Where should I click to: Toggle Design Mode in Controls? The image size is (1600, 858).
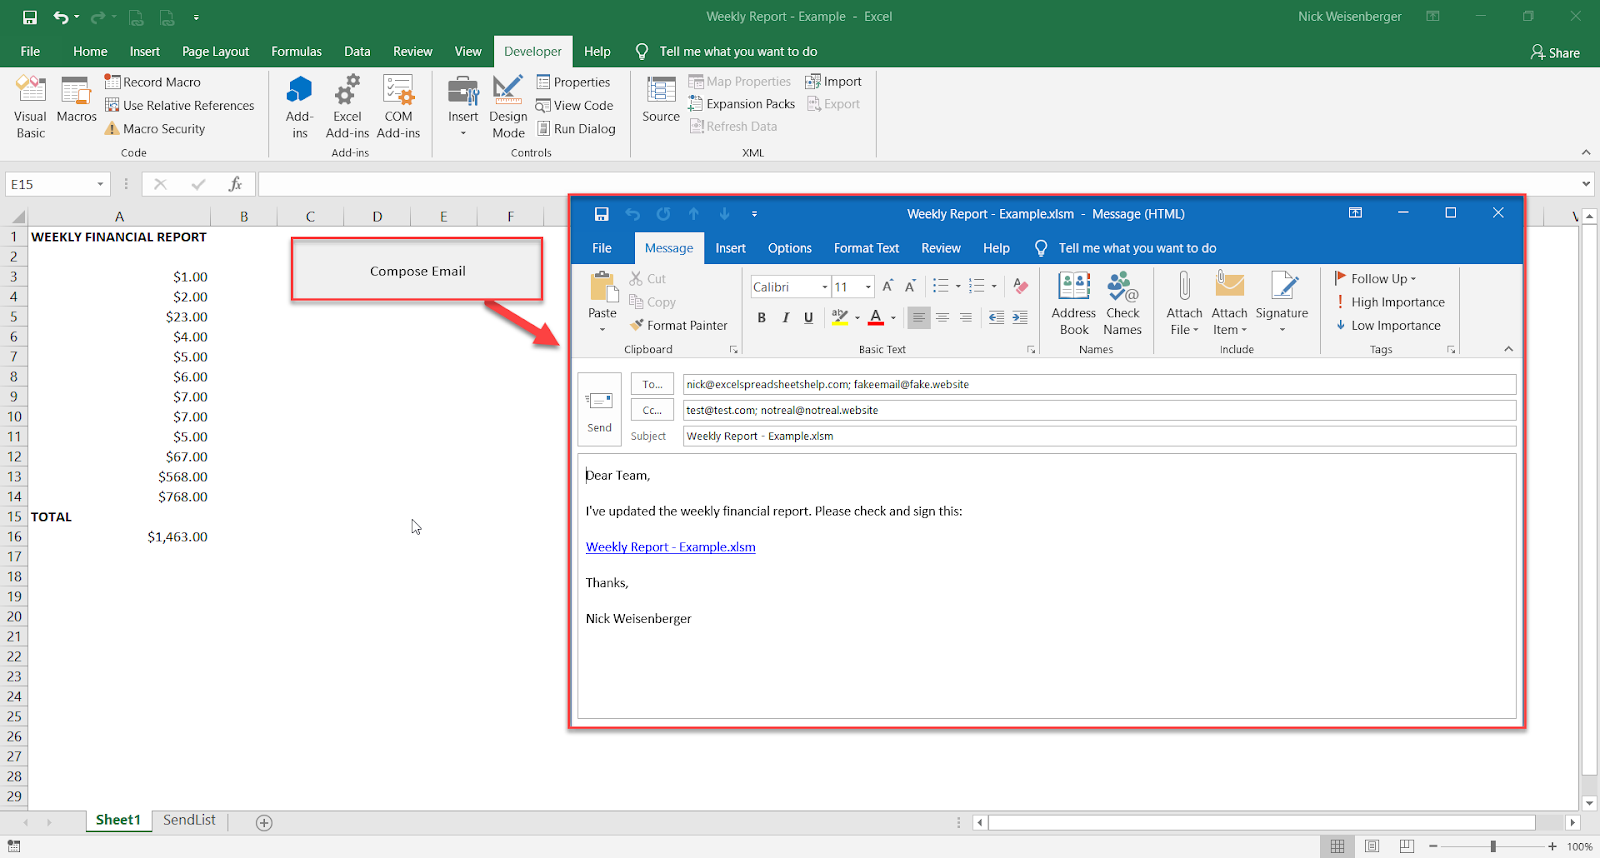click(508, 107)
